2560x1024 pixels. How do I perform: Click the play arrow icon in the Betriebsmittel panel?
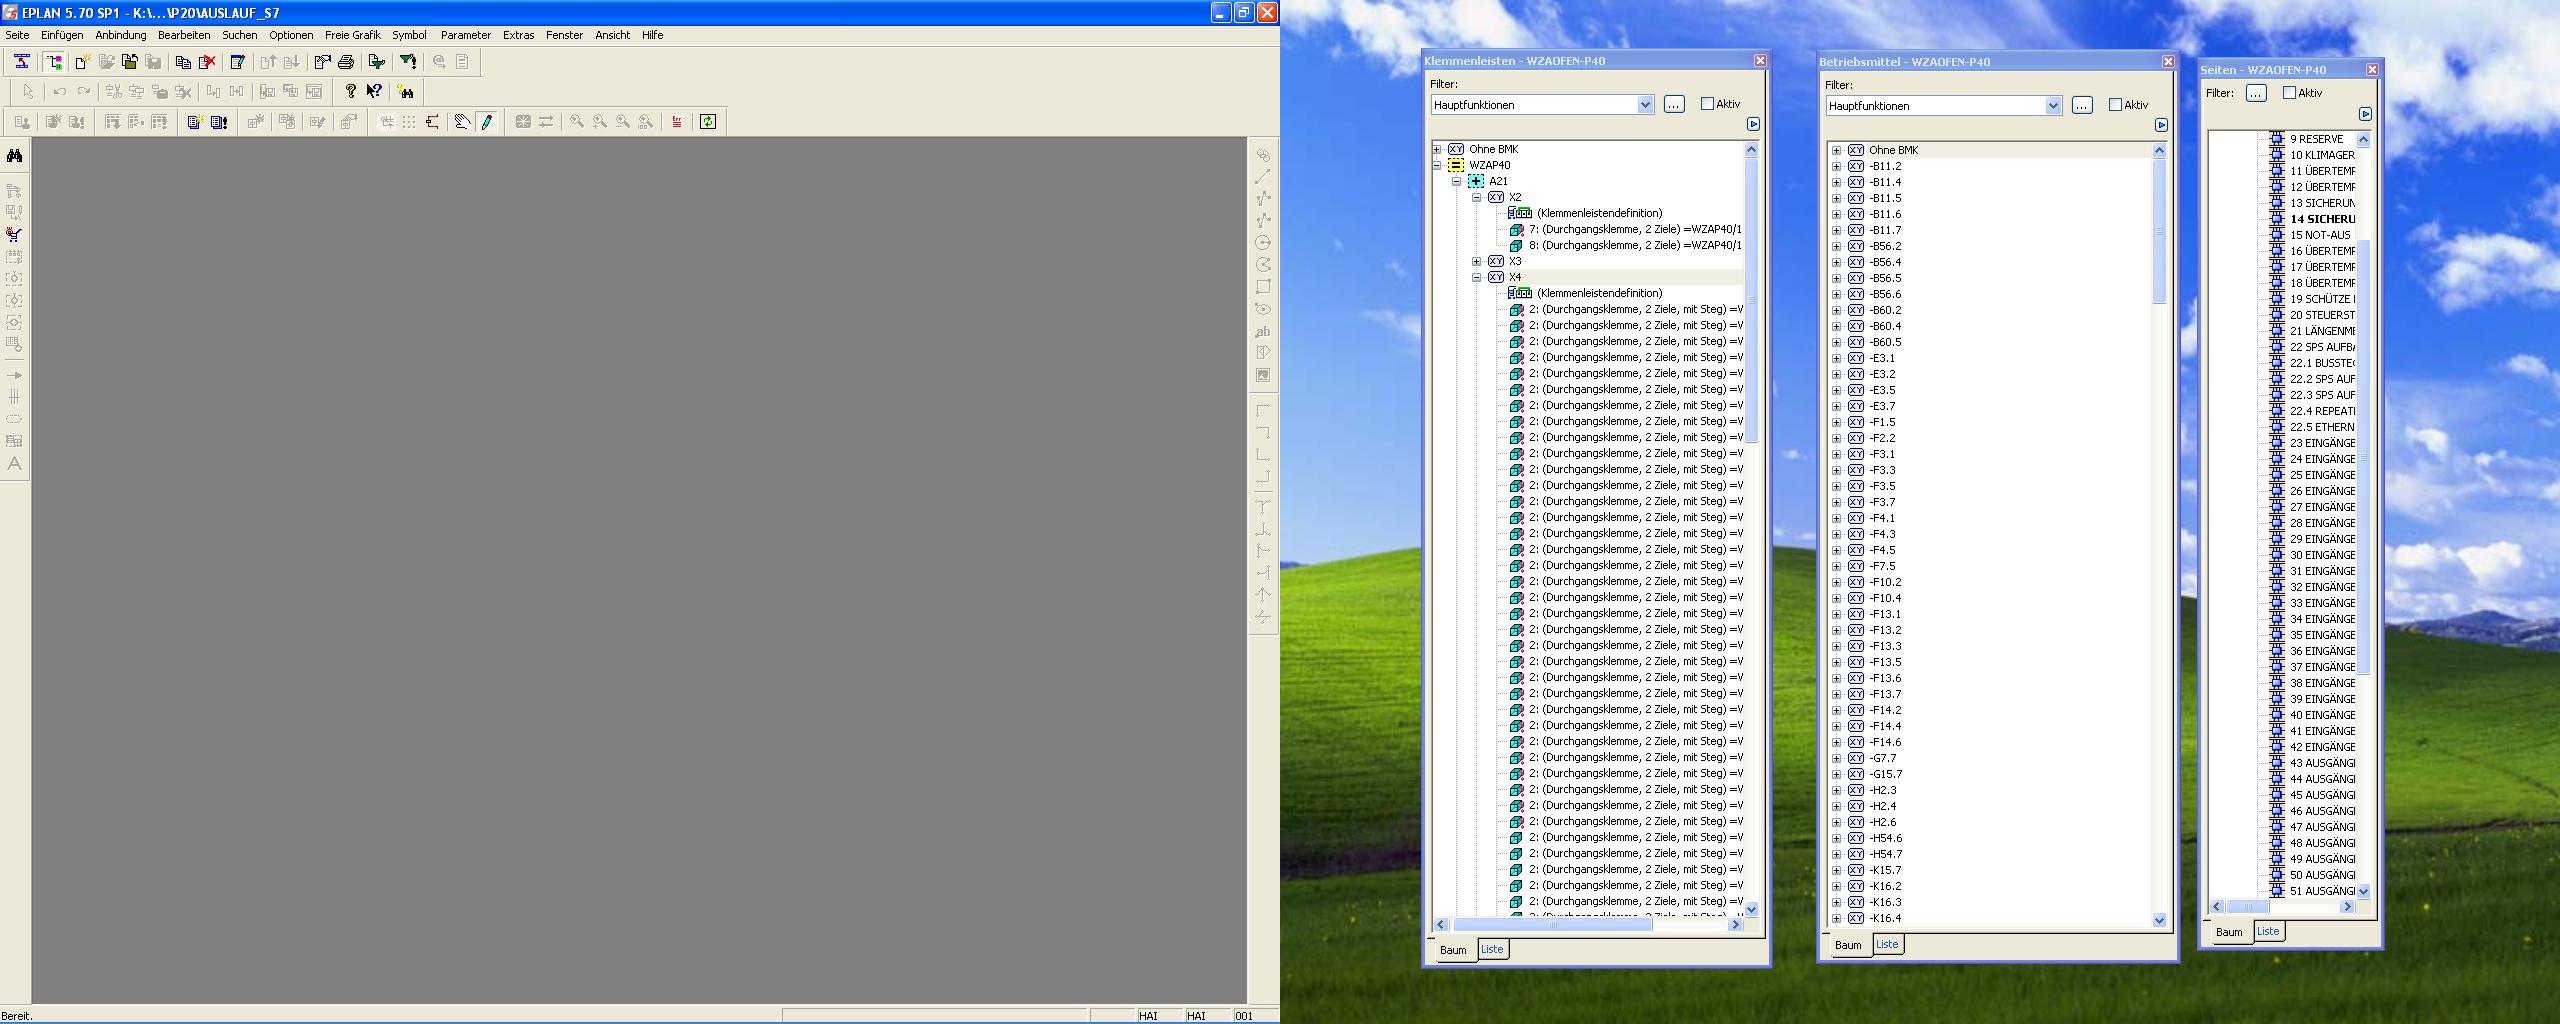(x=2161, y=125)
